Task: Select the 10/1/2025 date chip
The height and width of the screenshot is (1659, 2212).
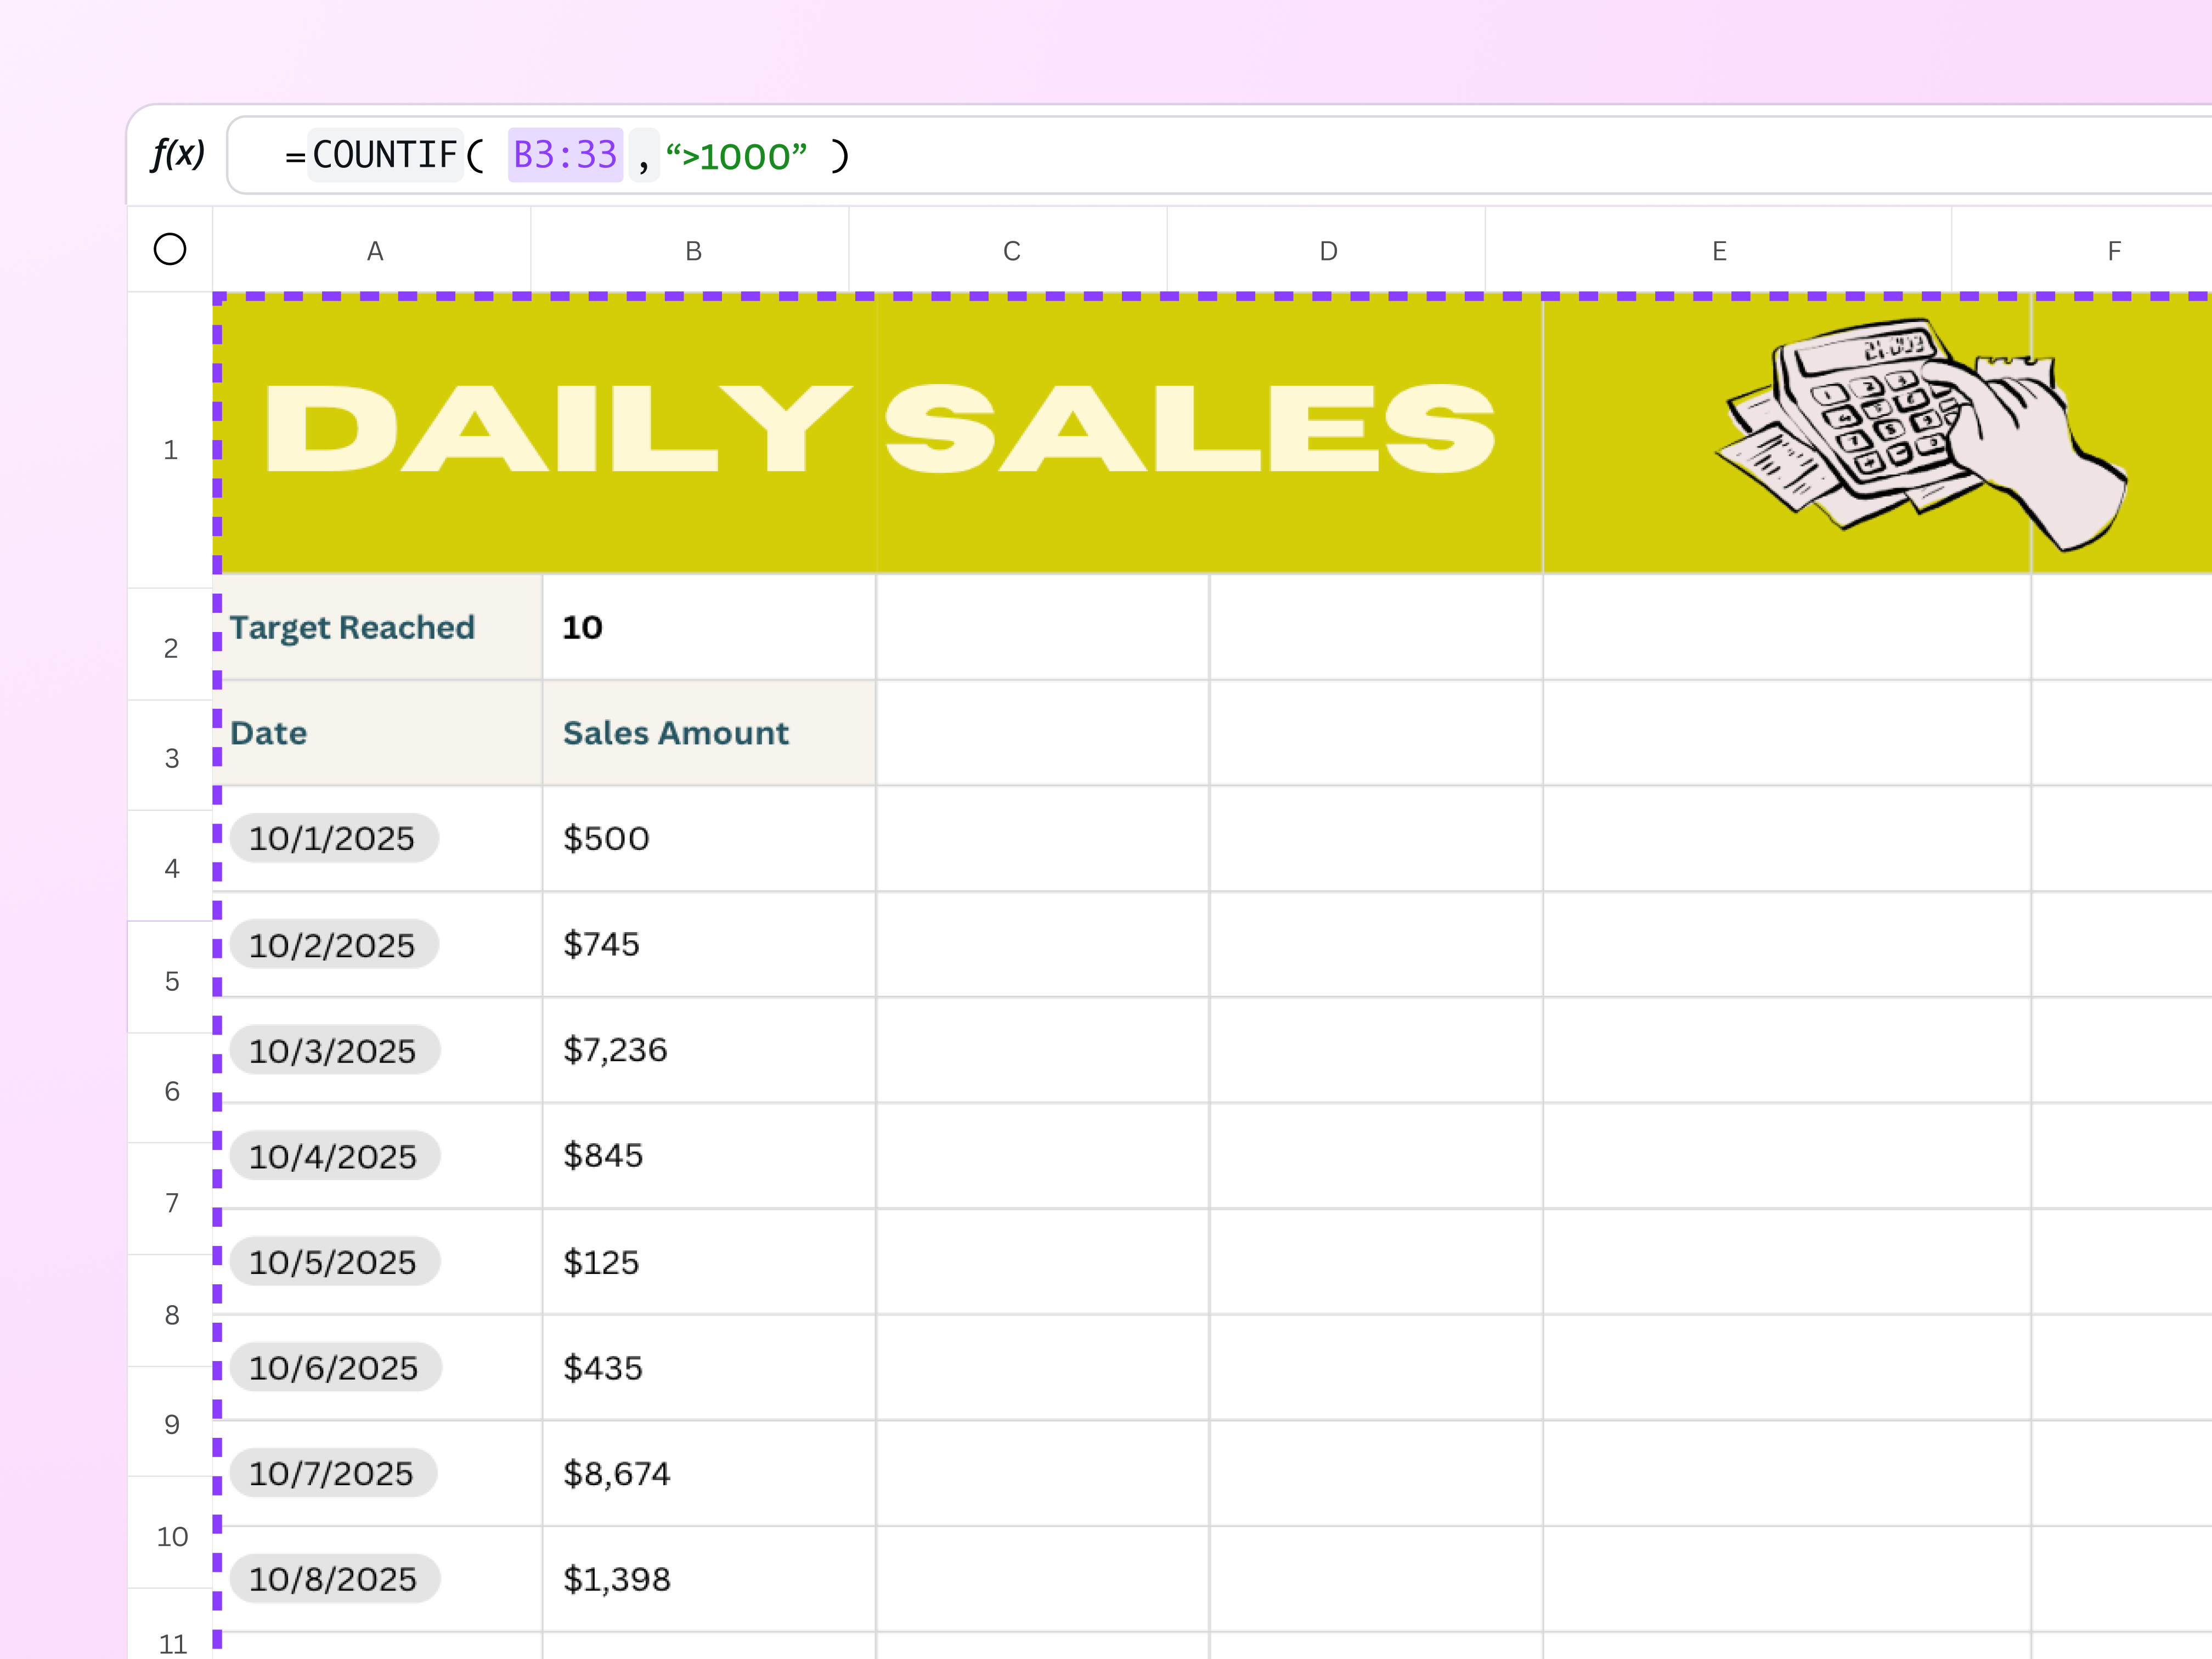Action: 333,838
